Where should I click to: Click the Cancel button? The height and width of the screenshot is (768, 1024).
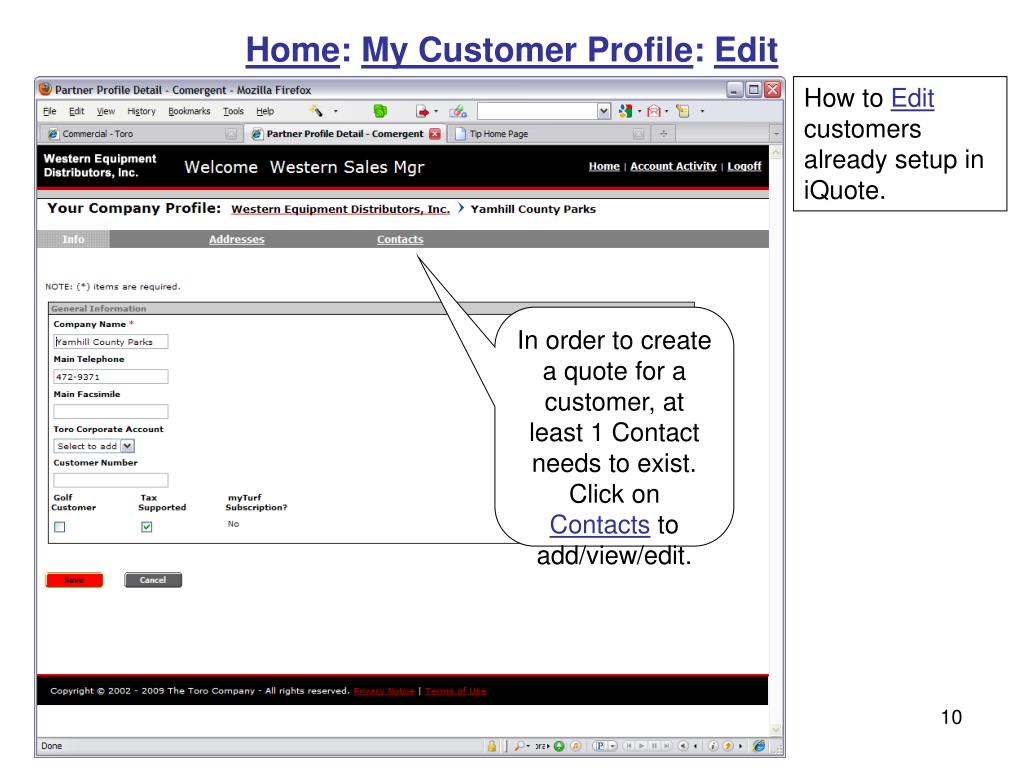[x=153, y=580]
